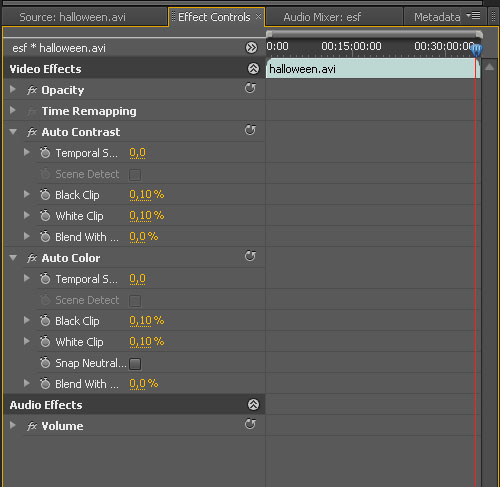Expand Auto Color Black Clip slider

coord(27,320)
